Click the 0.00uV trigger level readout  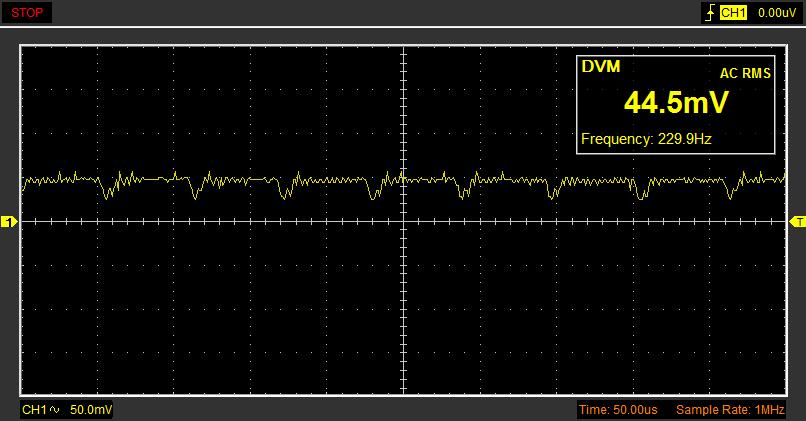pyautogui.click(x=776, y=13)
